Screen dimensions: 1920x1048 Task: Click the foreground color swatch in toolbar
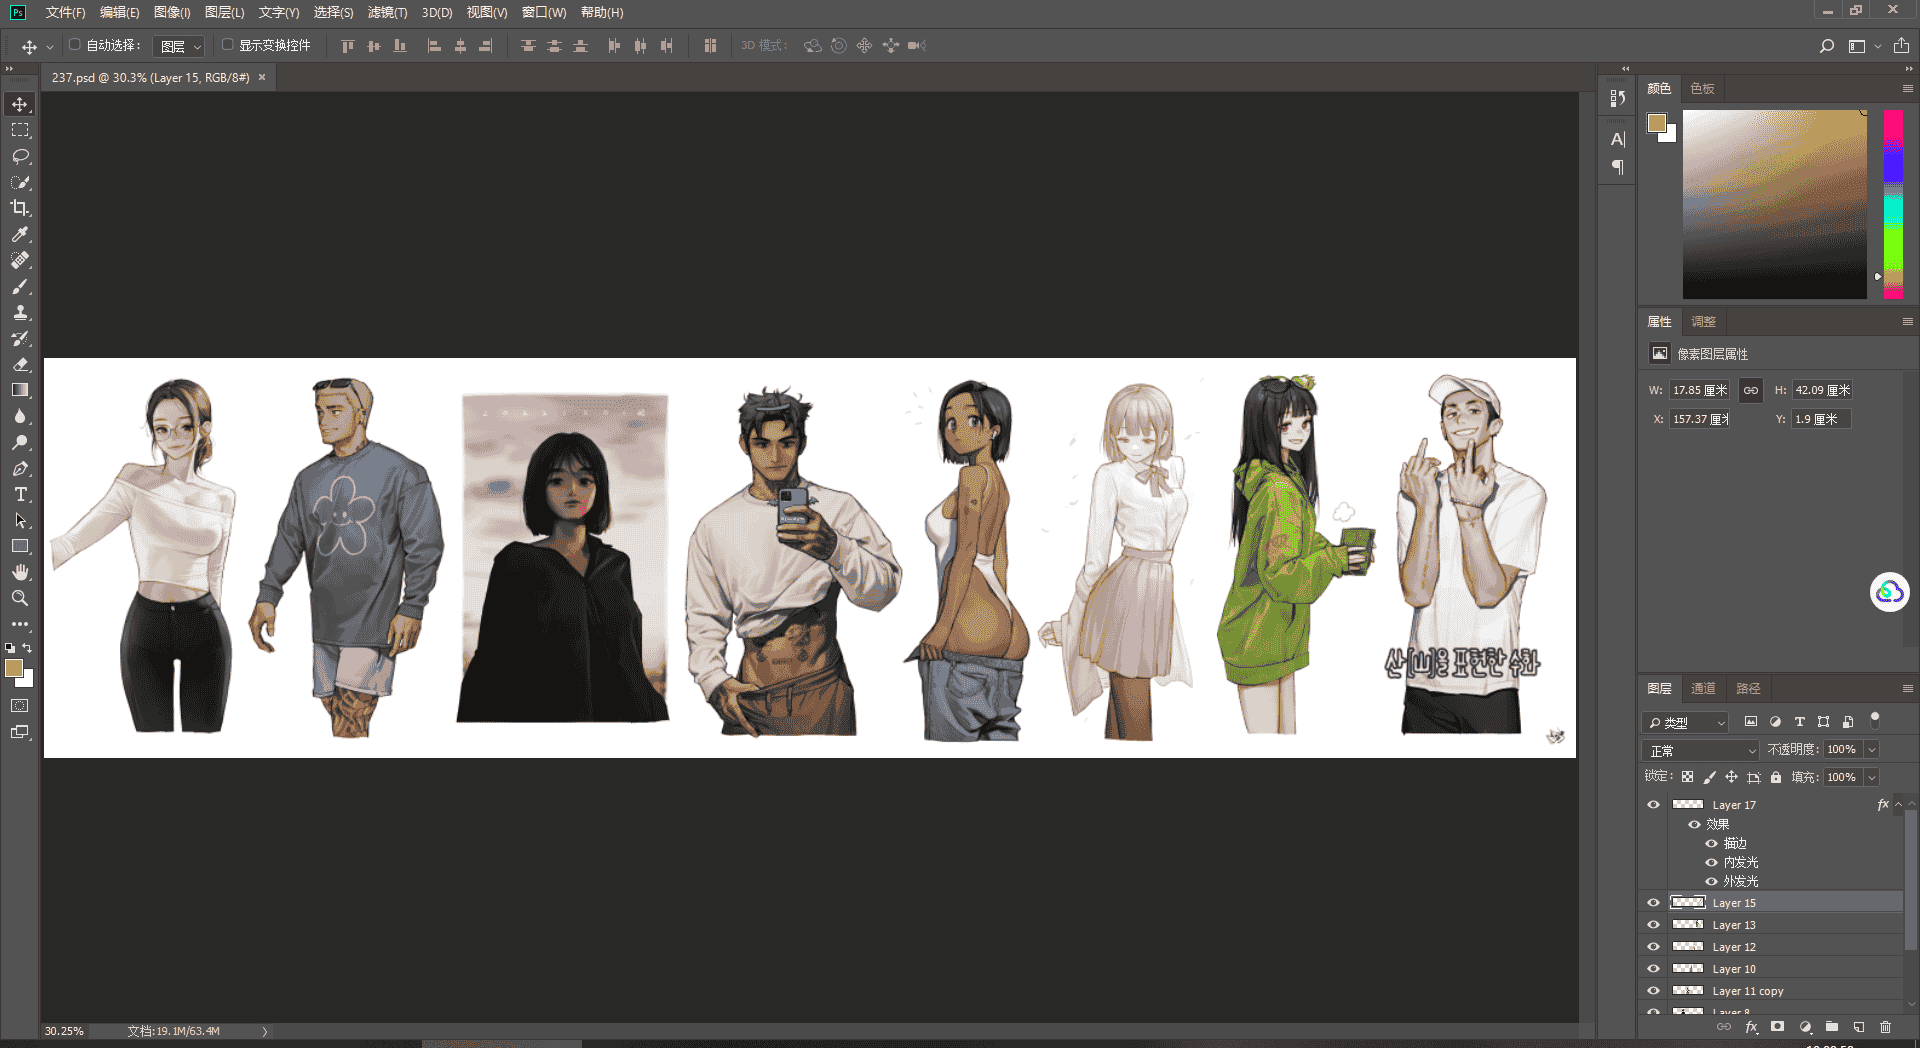pos(14,669)
